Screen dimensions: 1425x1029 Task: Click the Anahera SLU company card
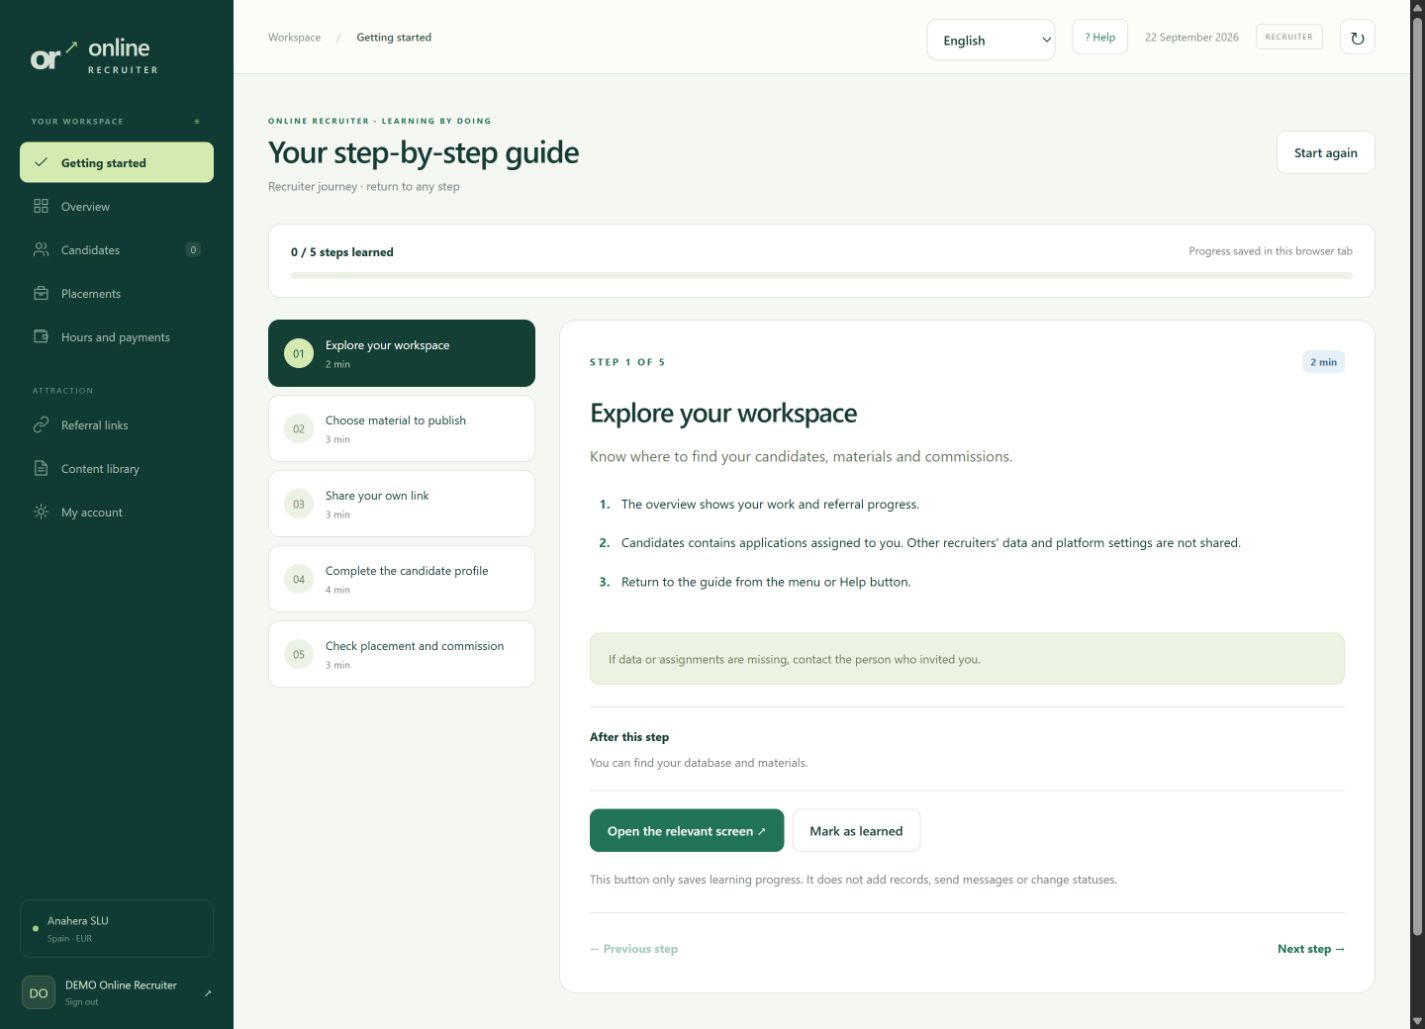pyautogui.click(x=117, y=929)
